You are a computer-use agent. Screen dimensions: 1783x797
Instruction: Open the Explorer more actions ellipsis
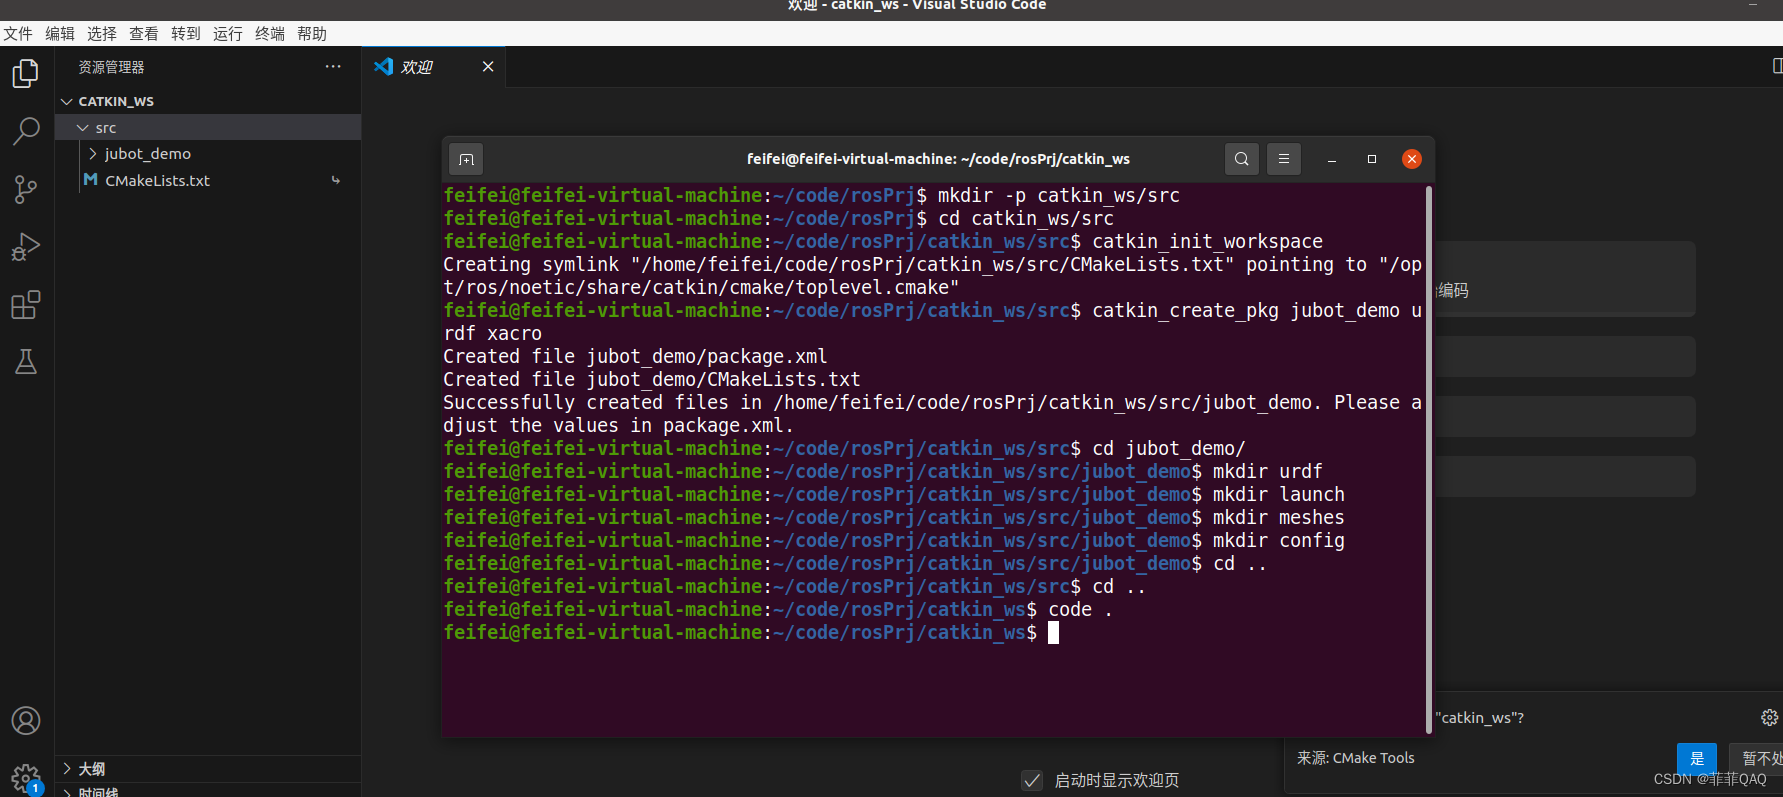[x=333, y=67]
